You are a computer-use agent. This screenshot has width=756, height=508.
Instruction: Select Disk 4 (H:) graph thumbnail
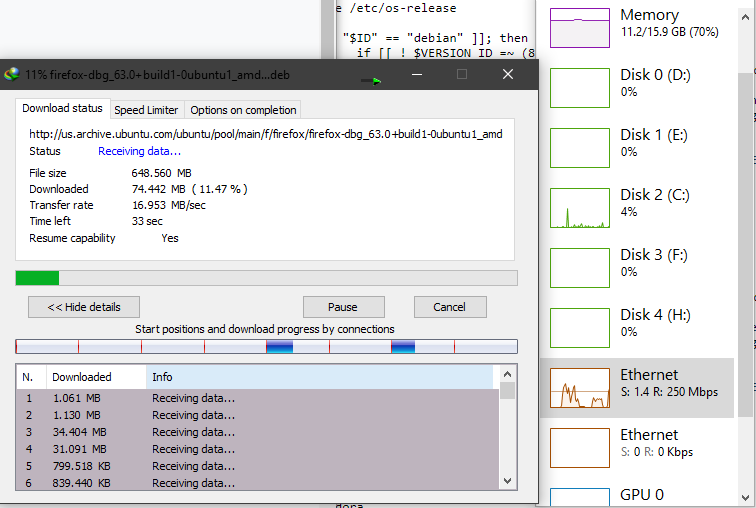(x=580, y=327)
